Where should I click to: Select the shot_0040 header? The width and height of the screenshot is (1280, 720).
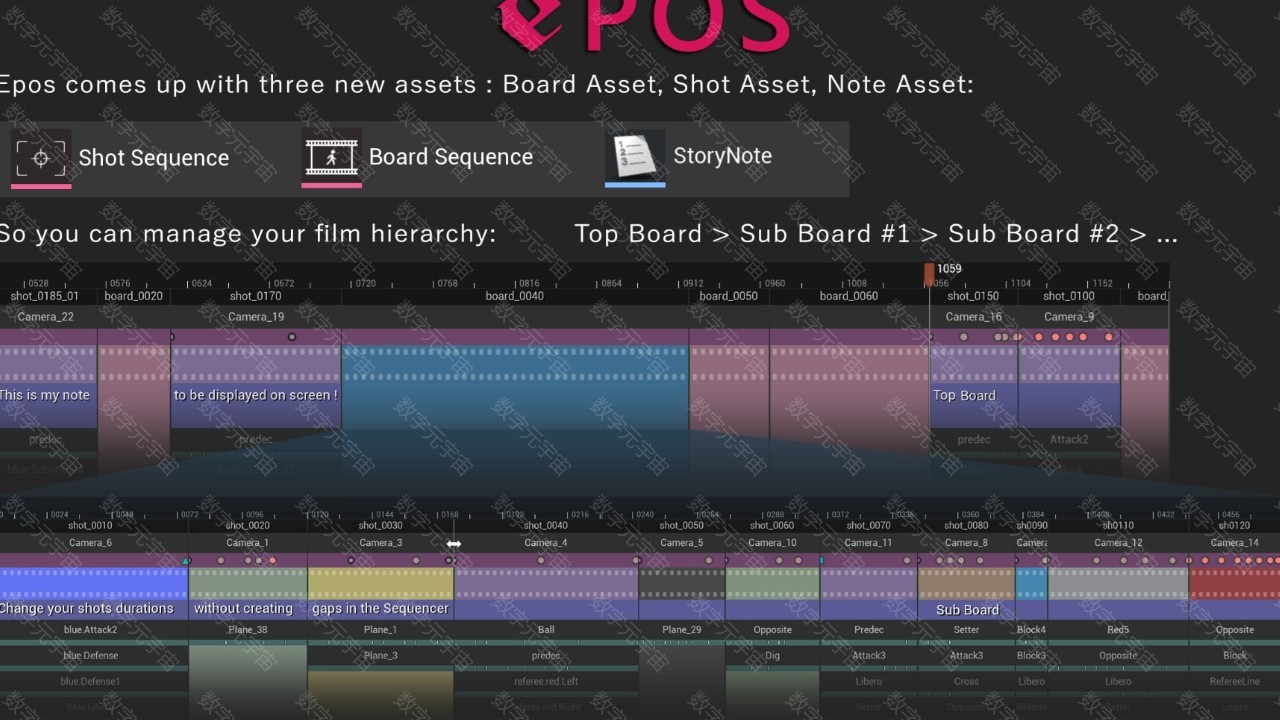546,525
